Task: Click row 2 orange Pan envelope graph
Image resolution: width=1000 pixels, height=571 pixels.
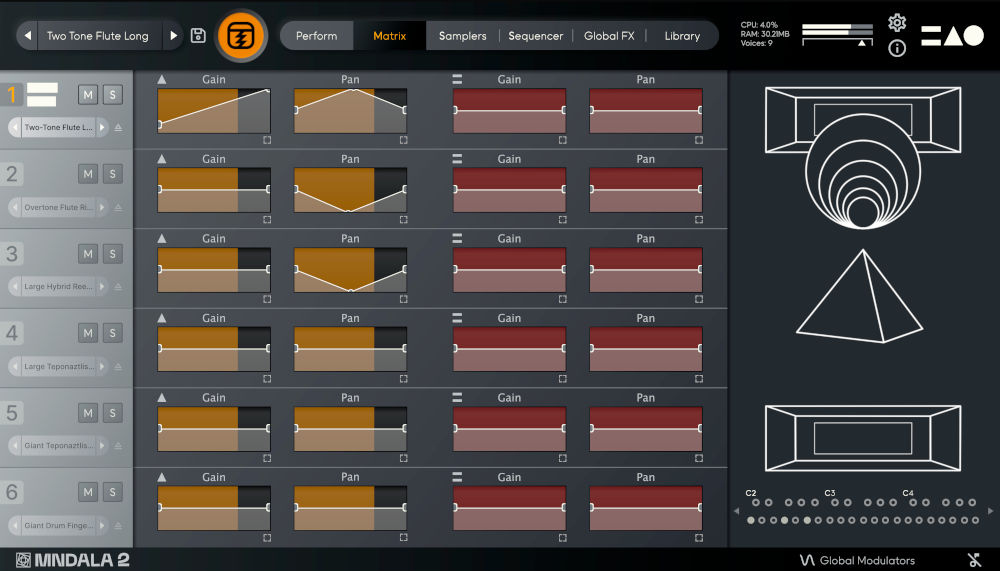Action: [x=350, y=189]
